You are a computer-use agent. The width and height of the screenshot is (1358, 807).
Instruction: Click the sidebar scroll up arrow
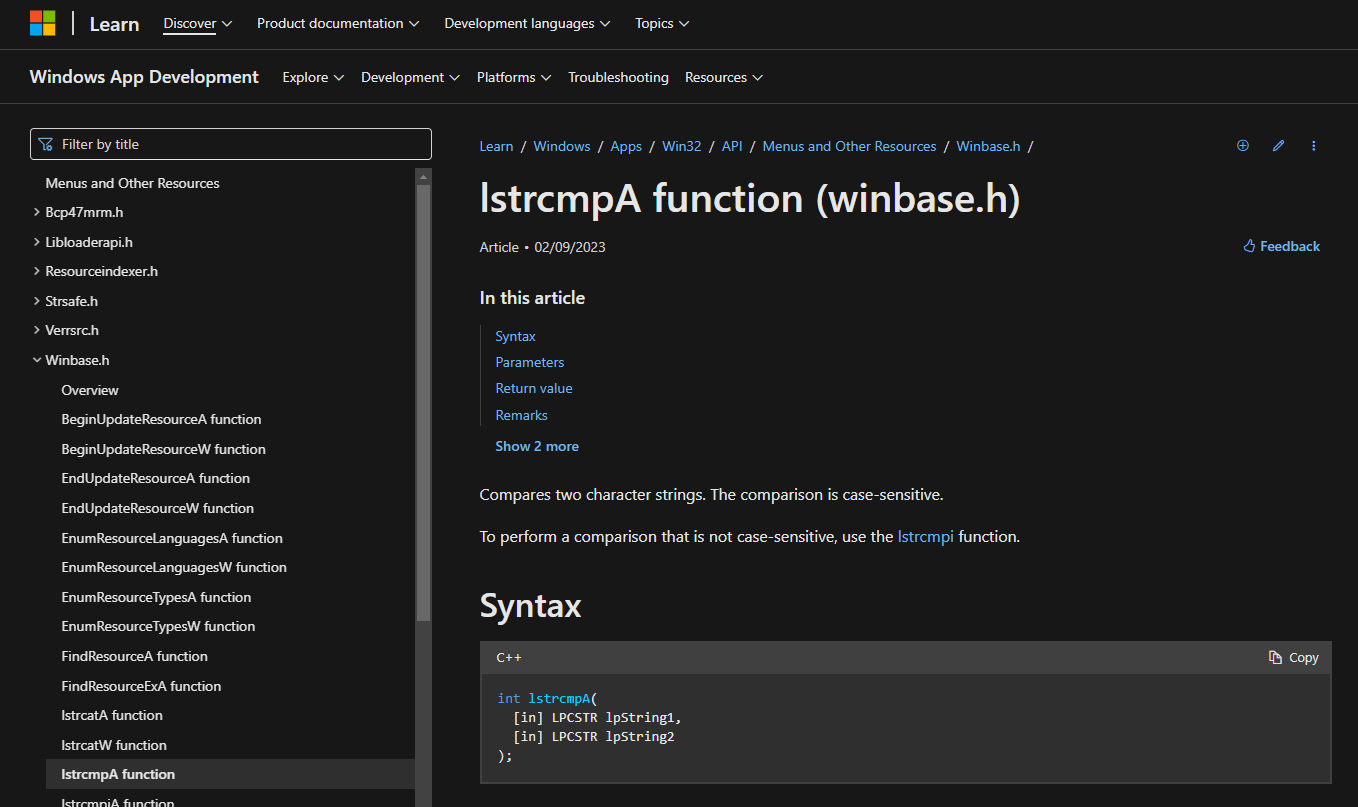pyautogui.click(x=423, y=176)
